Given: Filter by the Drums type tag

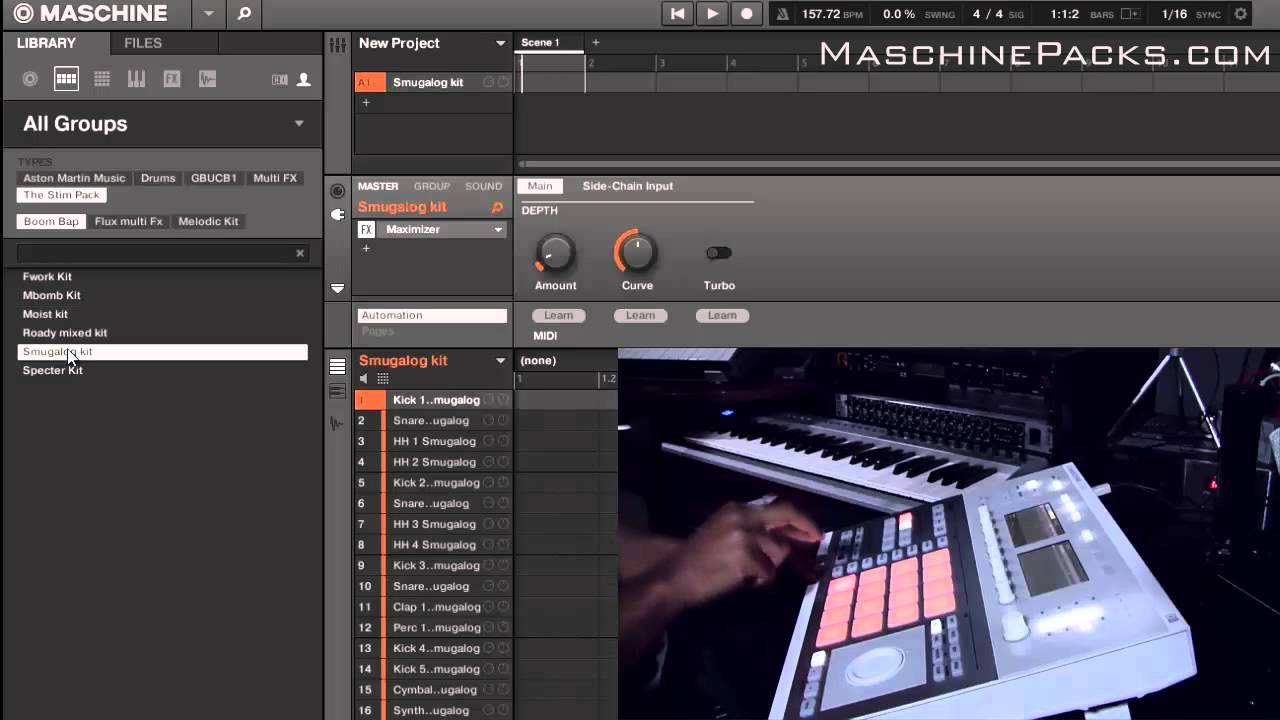Looking at the screenshot, I should click(x=158, y=178).
